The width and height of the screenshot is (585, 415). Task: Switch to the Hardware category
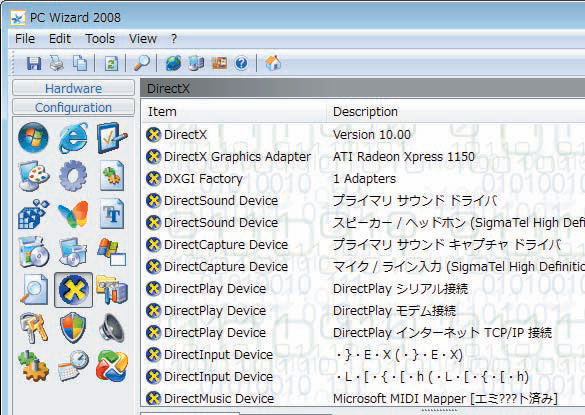[x=73, y=88]
